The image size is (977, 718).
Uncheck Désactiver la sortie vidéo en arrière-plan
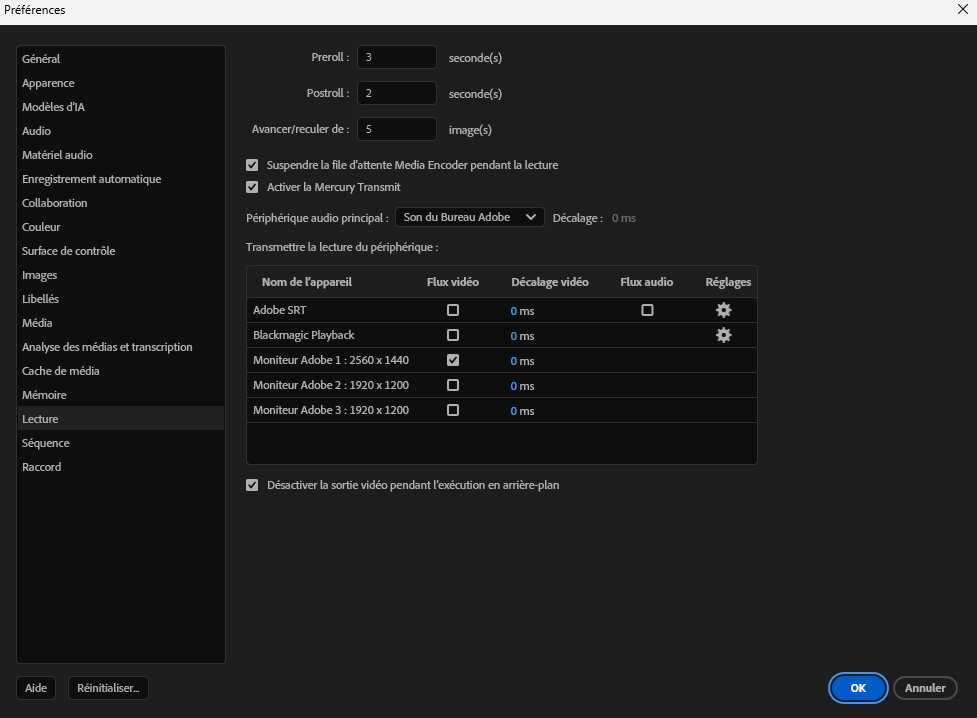252,485
